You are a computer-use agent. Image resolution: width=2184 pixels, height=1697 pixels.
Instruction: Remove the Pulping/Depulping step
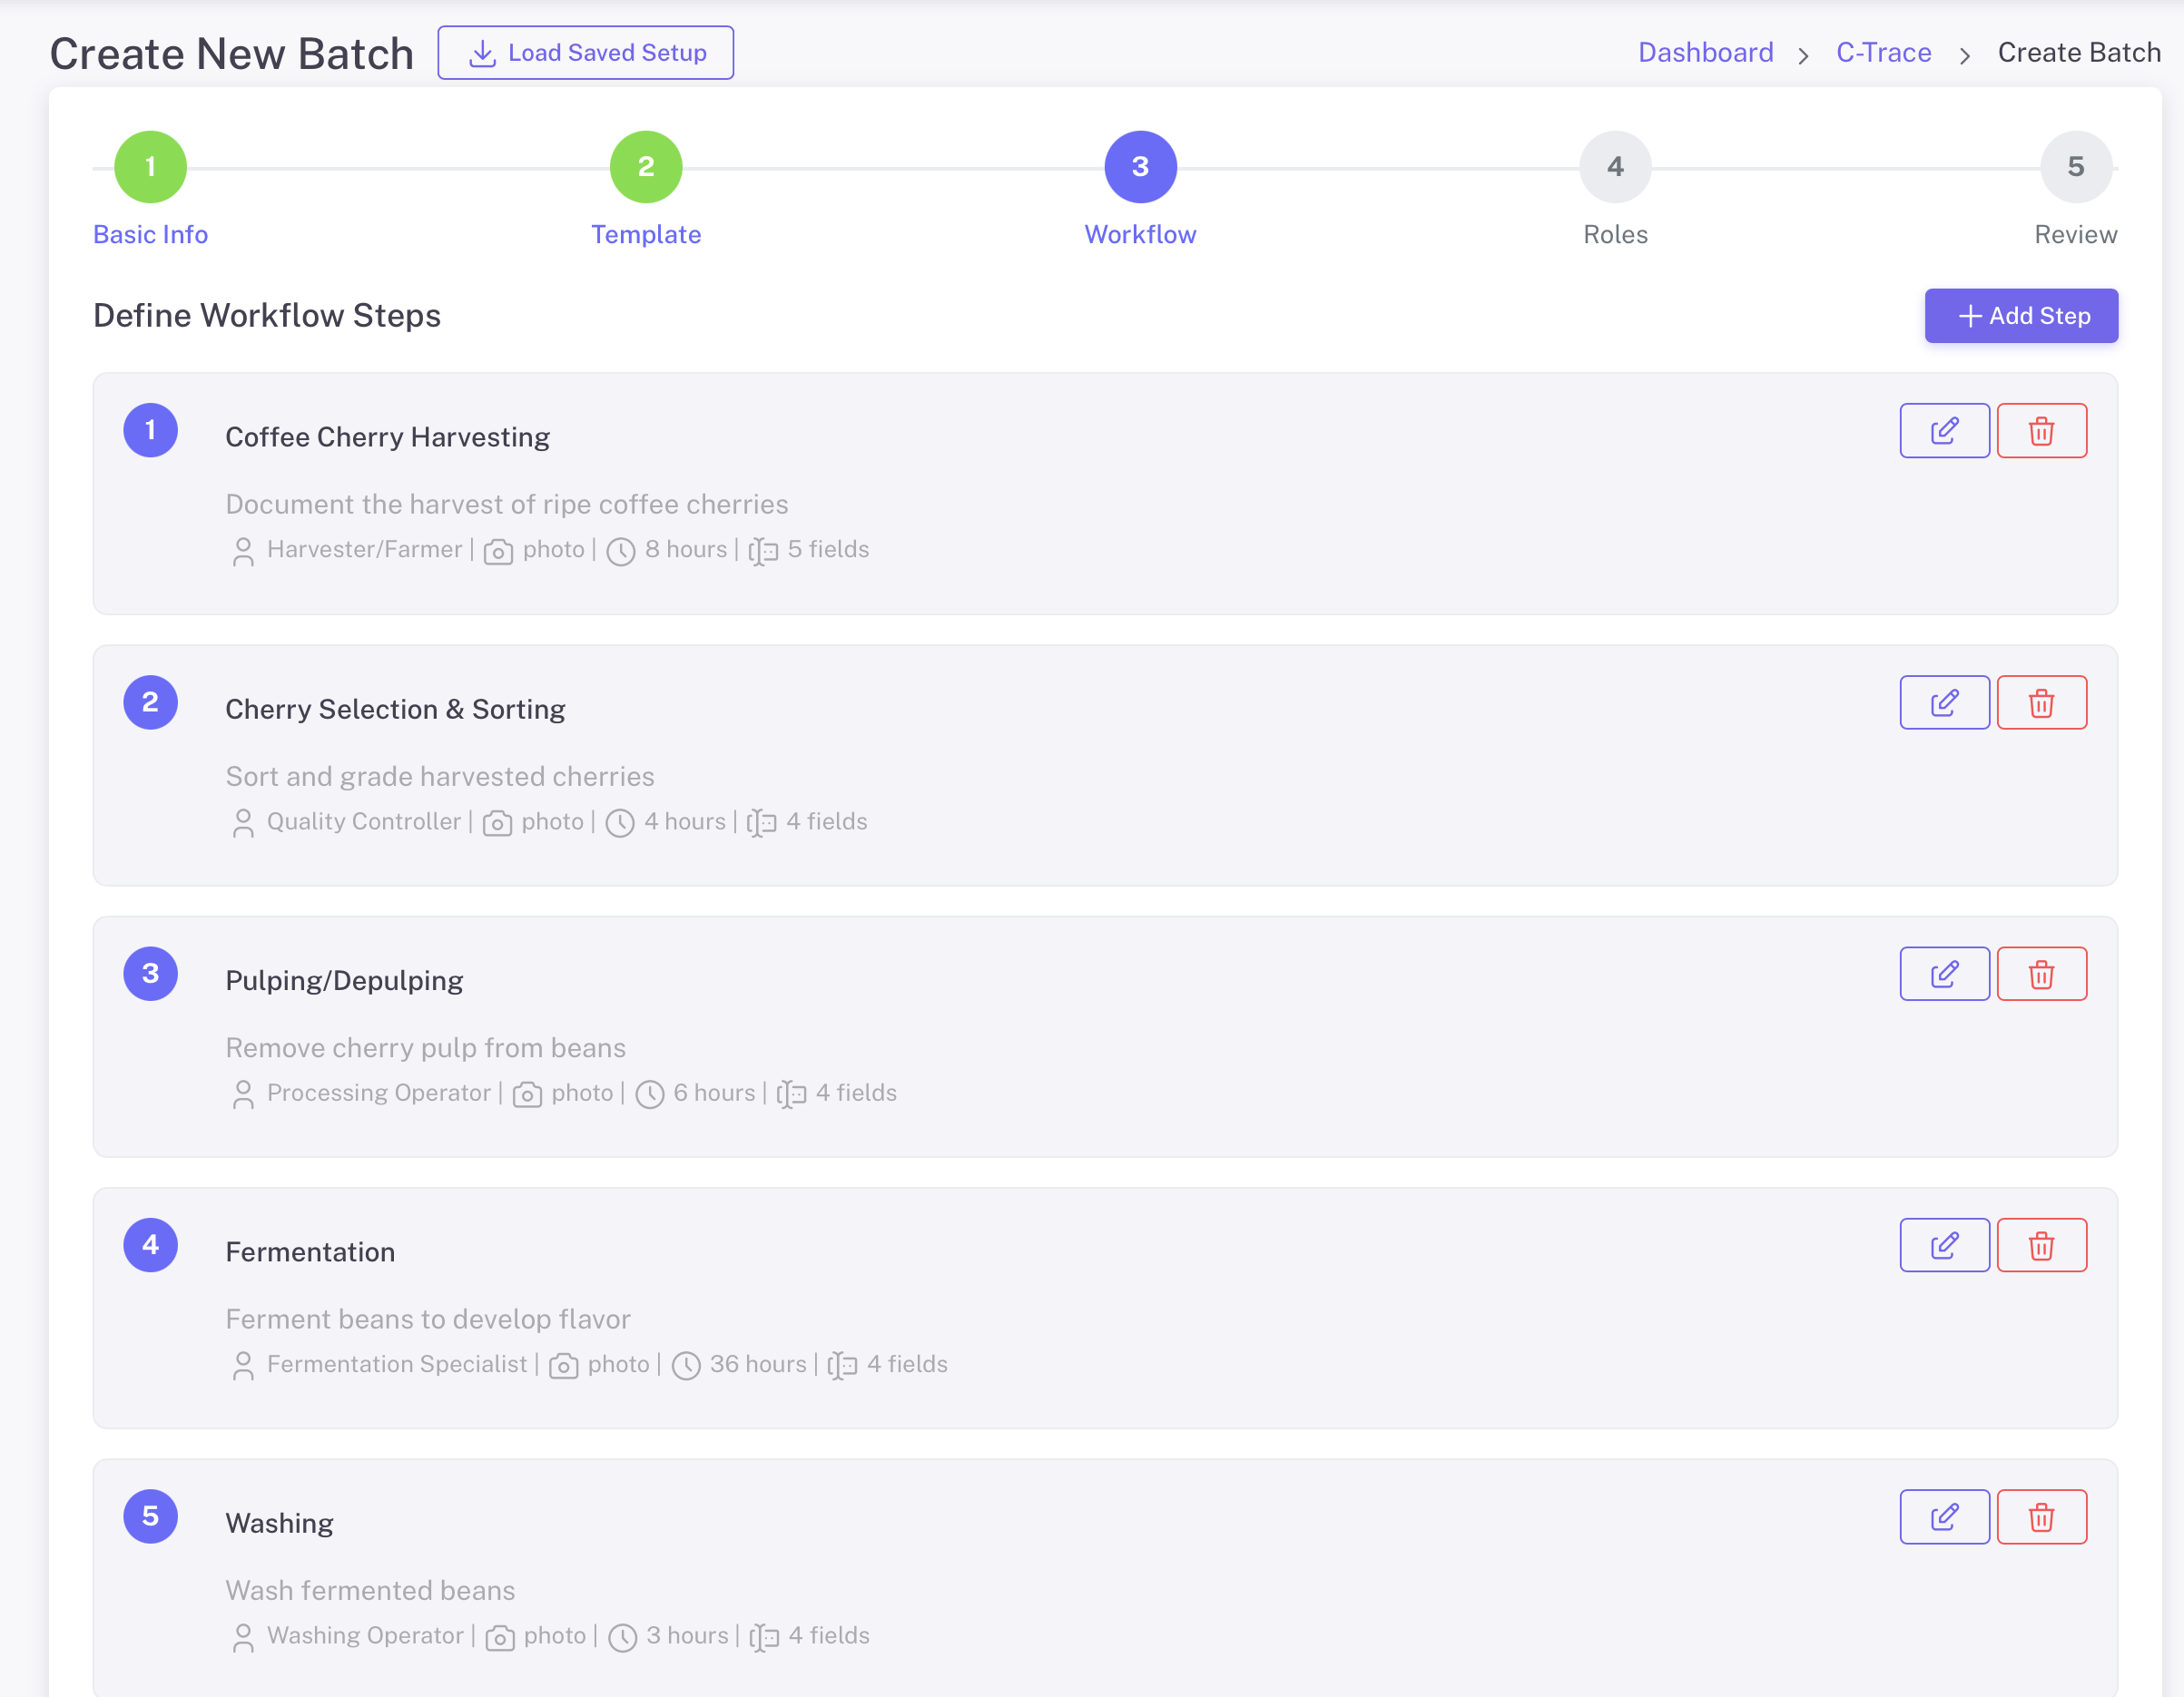pos(2041,973)
